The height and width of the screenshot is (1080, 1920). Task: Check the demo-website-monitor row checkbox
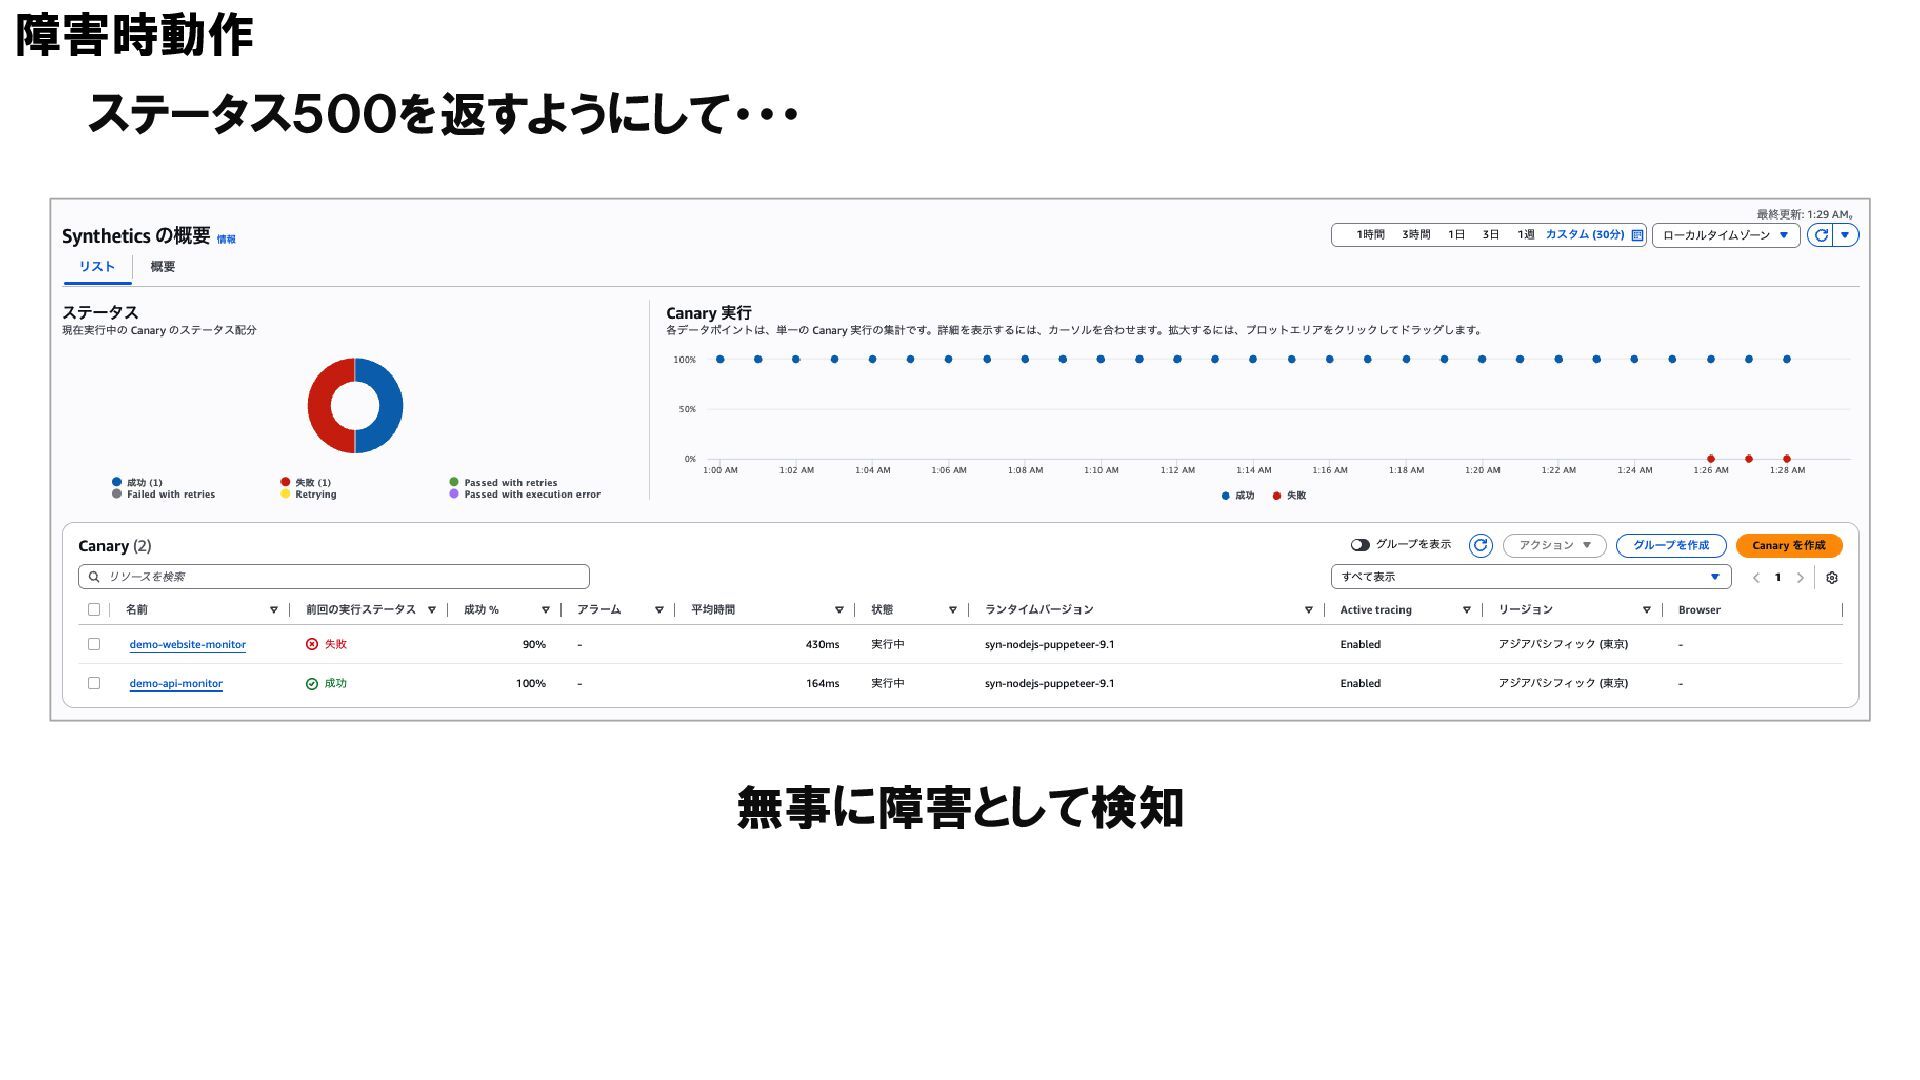[94, 644]
